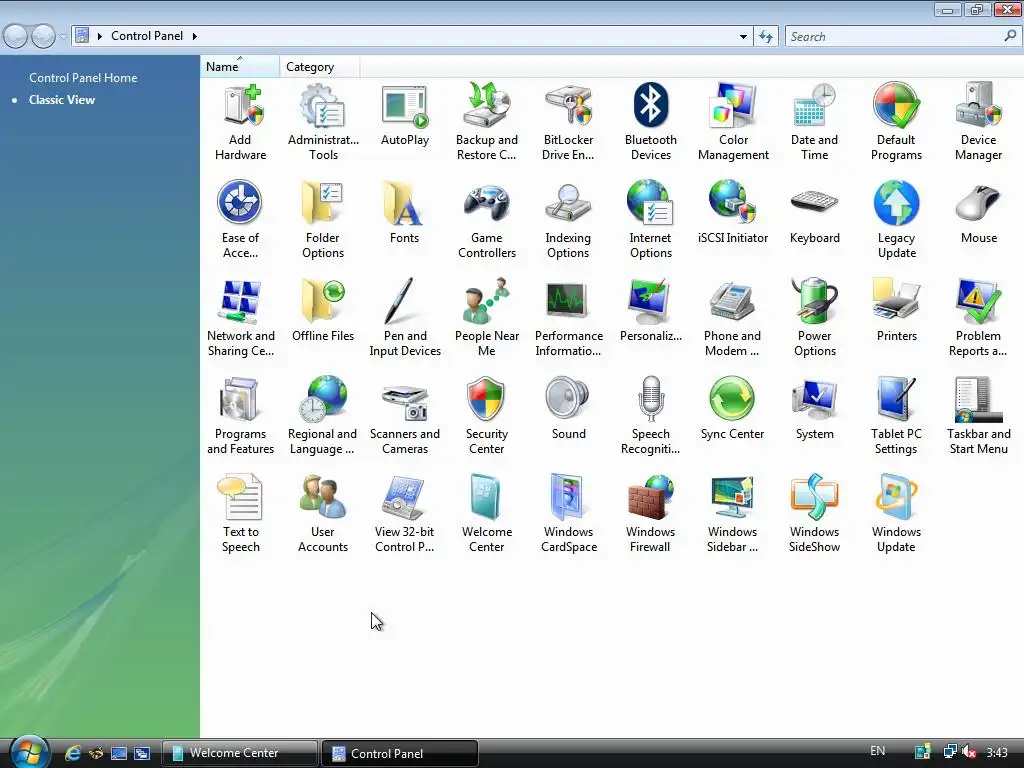Open Problem Reports and Solutions
This screenshot has width=1024, height=768.
(978, 318)
